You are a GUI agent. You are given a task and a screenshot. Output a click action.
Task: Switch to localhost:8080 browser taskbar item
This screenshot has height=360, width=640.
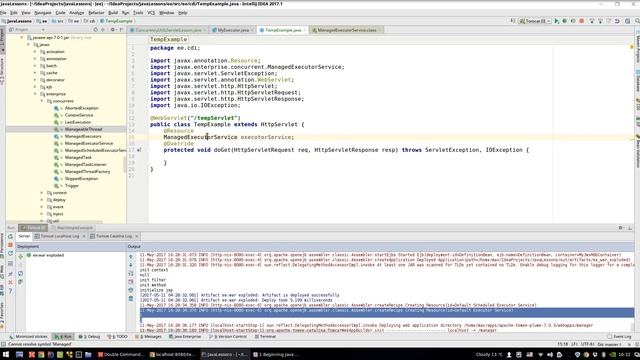click(173, 355)
